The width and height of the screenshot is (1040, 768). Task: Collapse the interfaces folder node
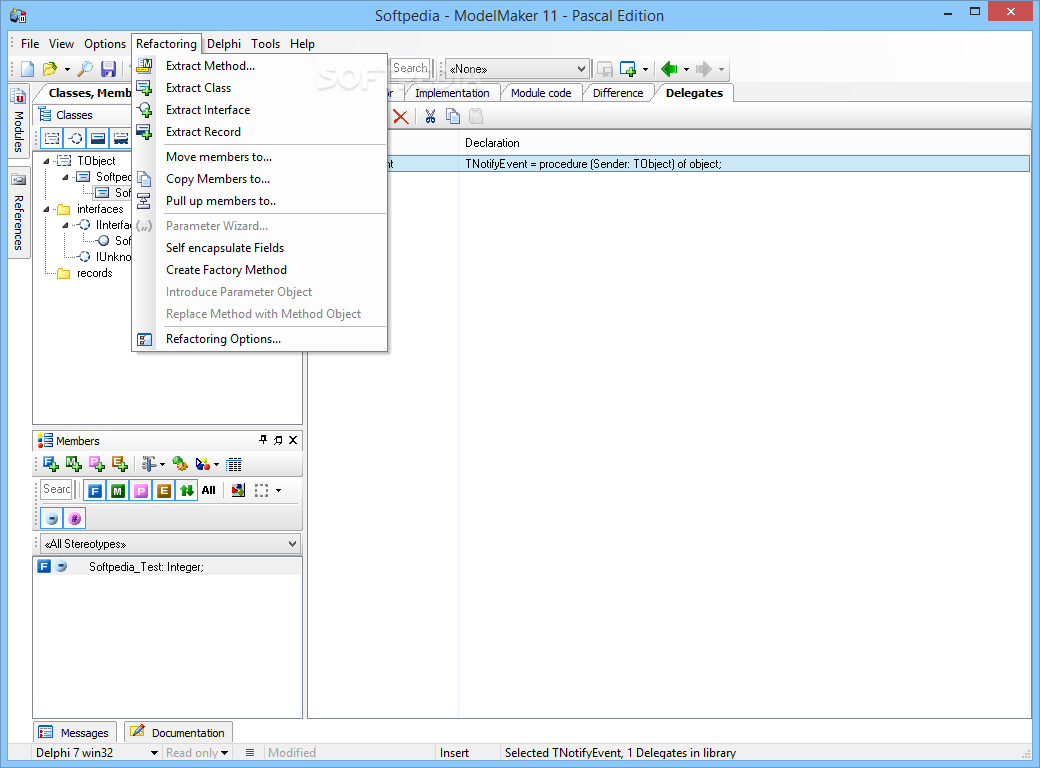[x=46, y=209]
